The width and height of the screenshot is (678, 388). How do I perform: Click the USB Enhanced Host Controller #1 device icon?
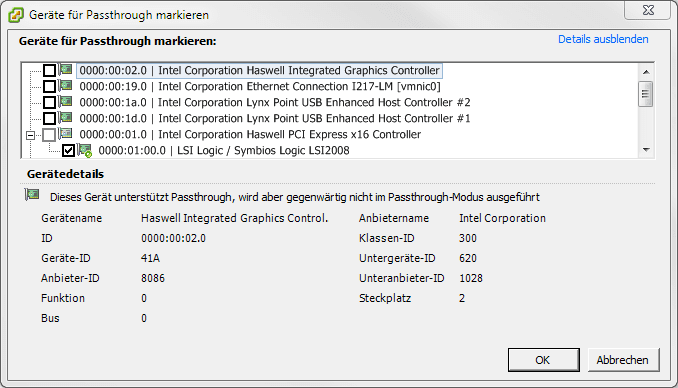pos(66,117)
